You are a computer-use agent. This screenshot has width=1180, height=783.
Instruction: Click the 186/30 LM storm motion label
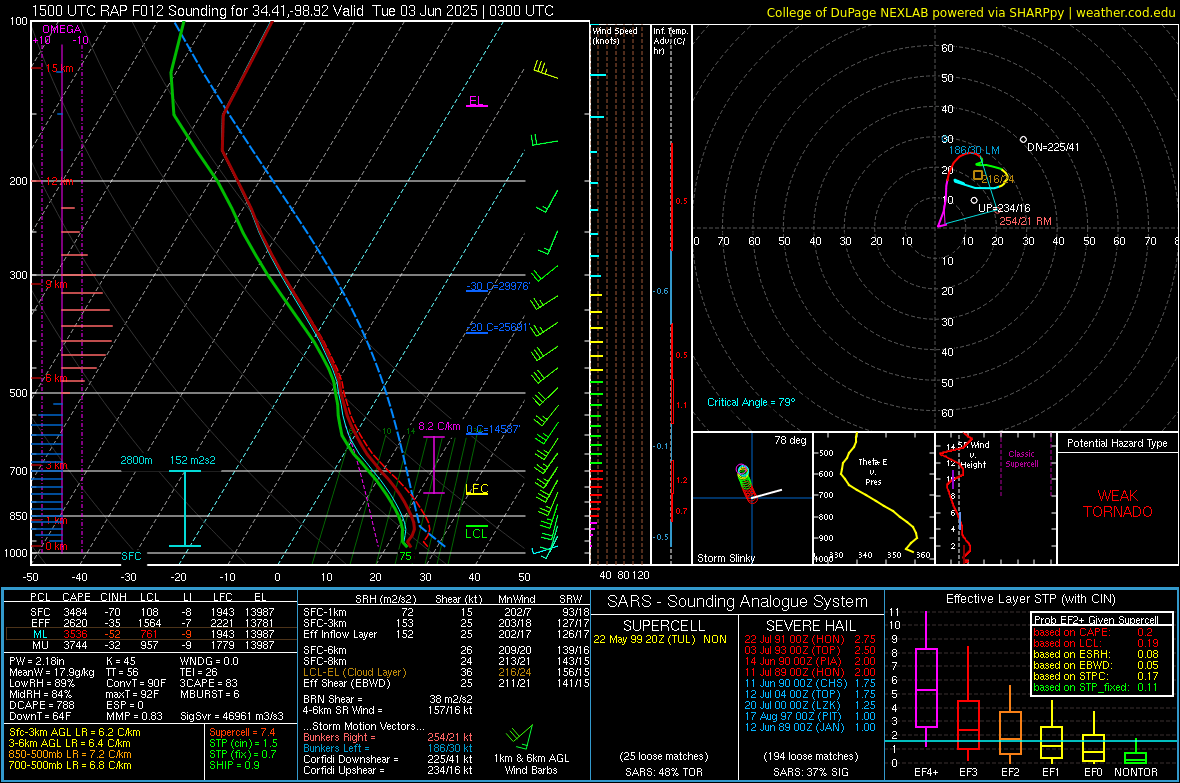[974, 151]
